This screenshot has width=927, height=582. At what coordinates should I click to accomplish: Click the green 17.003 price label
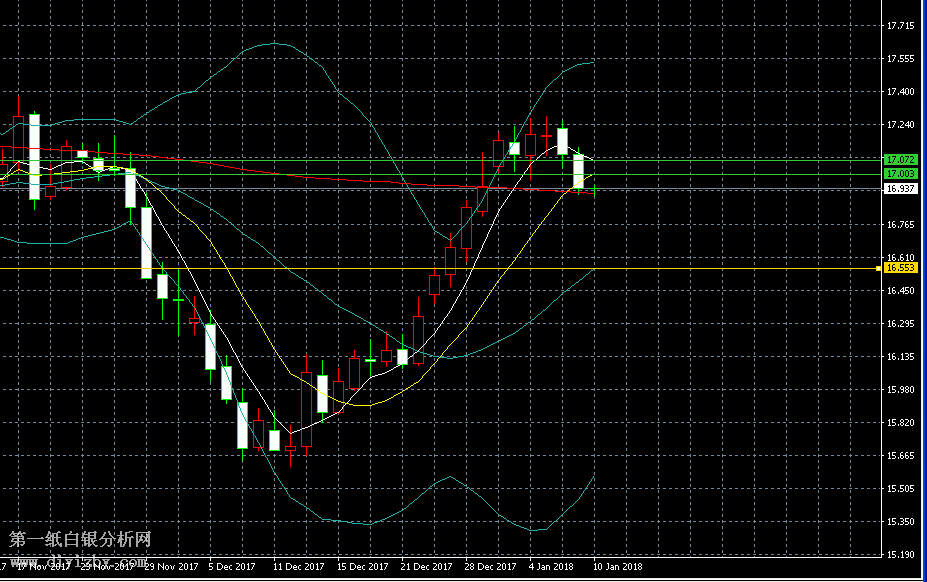point(900,174)
